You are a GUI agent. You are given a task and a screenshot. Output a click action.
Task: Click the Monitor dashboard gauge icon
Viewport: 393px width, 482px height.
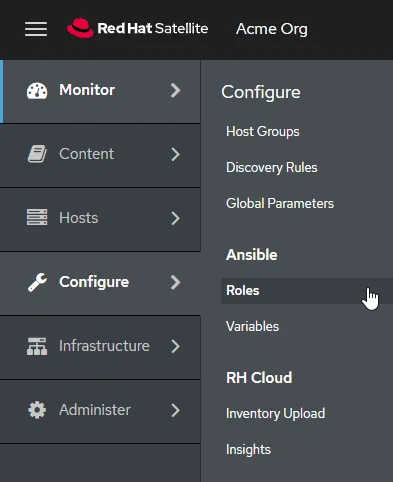(x=37, y=91)
